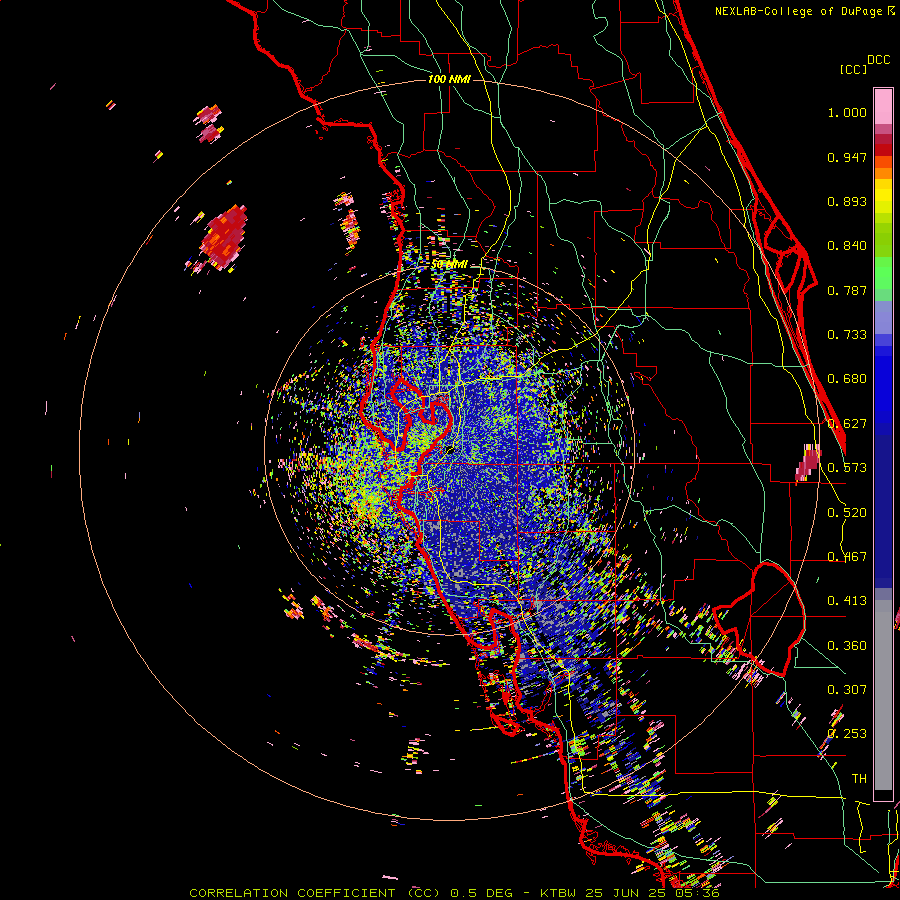Select the 0.733 scale value

847,335
